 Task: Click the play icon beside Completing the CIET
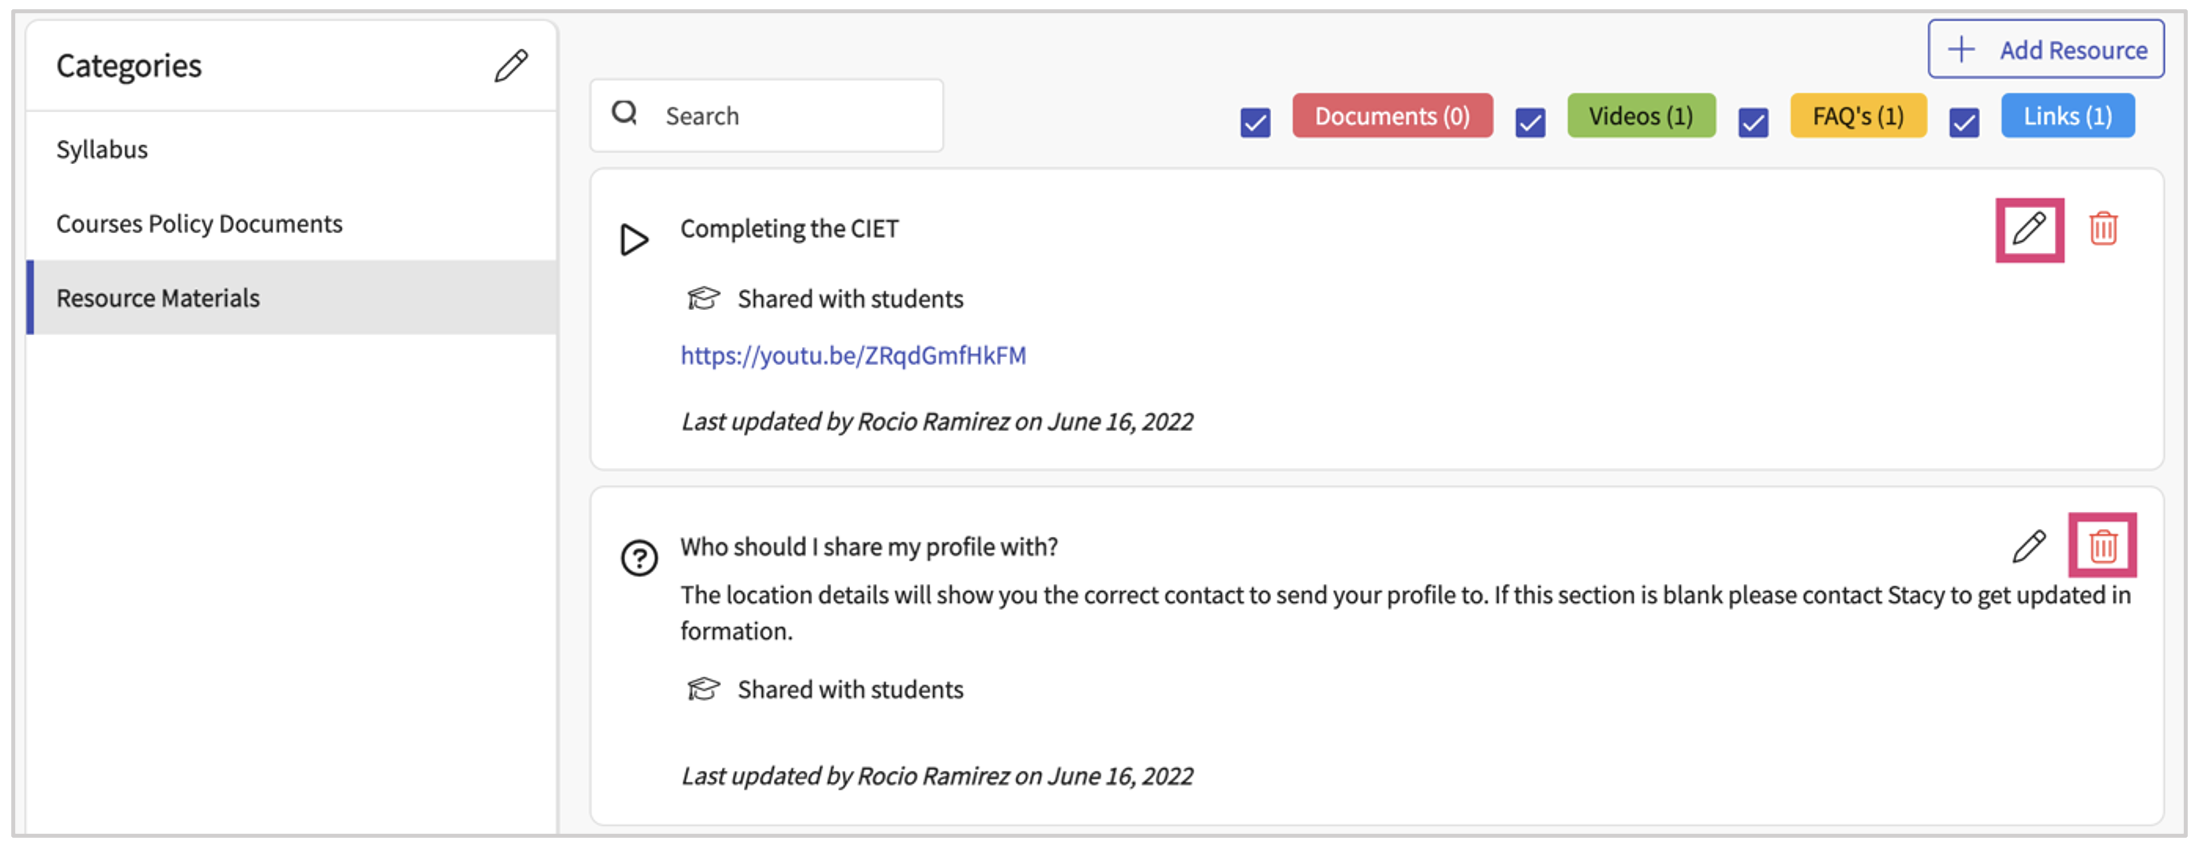pyautogui.click(x=633, y=238)
